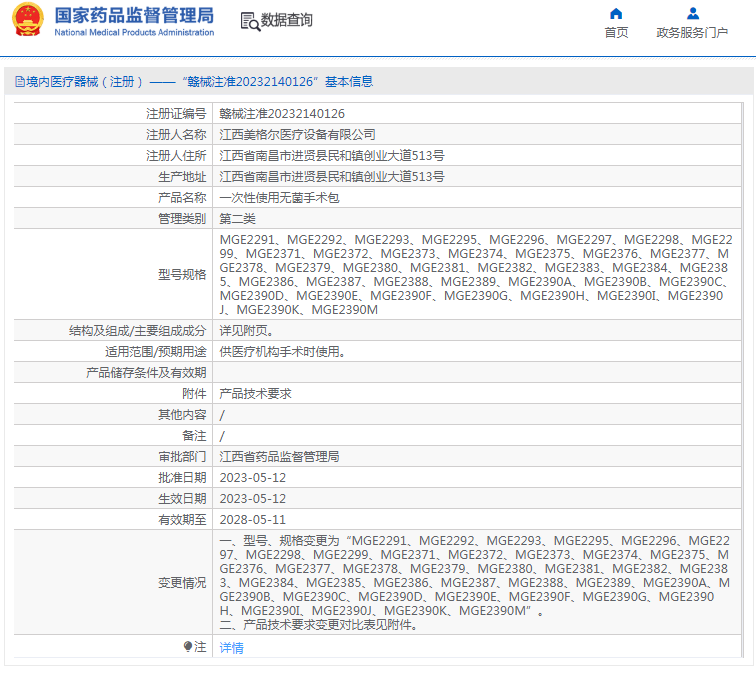Click the 第二类 management category value
The width and height of the screenshot is (756, 678).
pyautogui.click(x=237, y=219)
